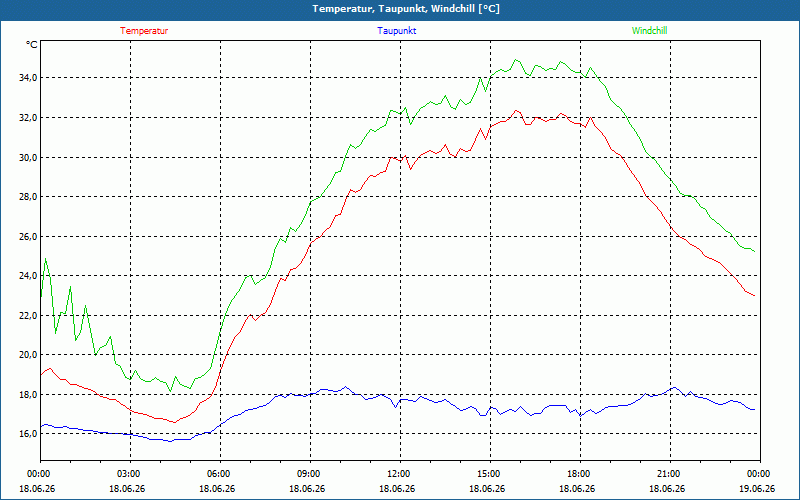Click the 06:00 time axis label
The width and height of the screenshot is (800, 500).
(220, 474)
